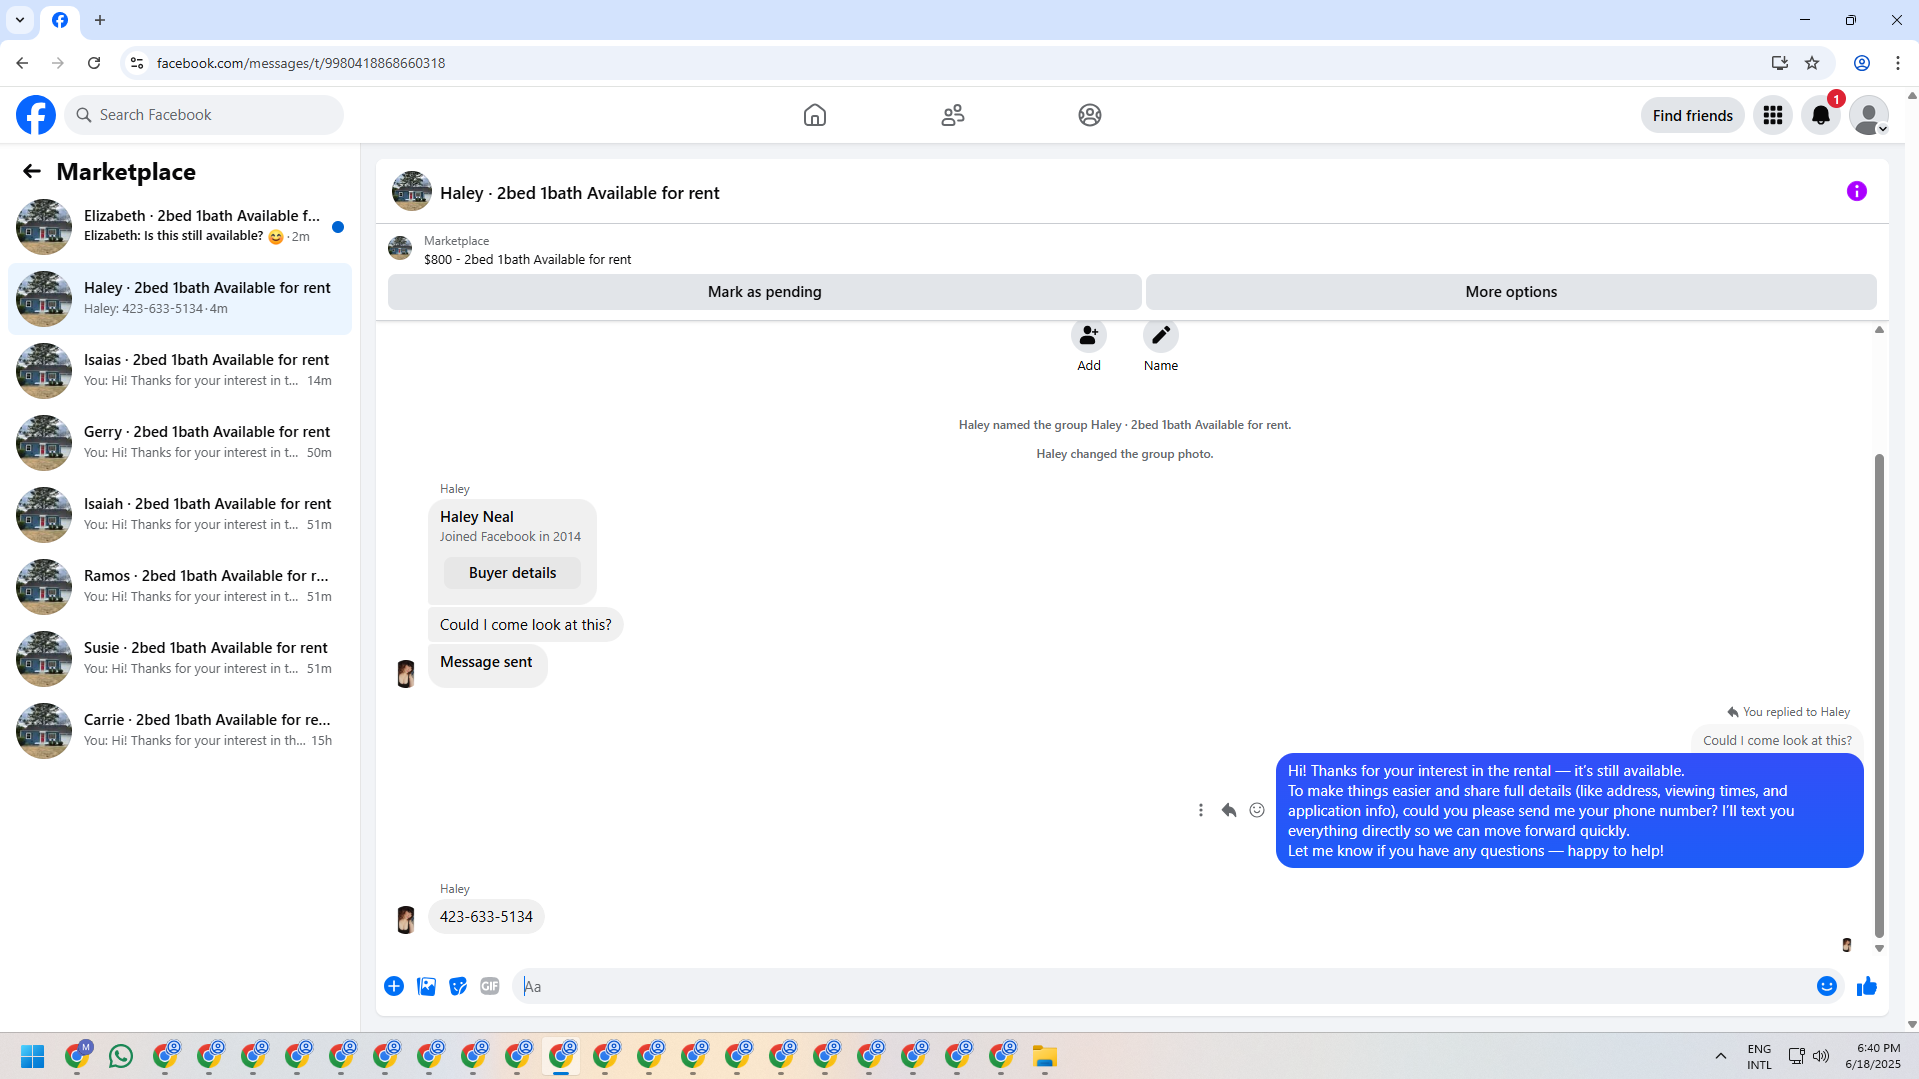Click in the message text field

[1164, 986]
